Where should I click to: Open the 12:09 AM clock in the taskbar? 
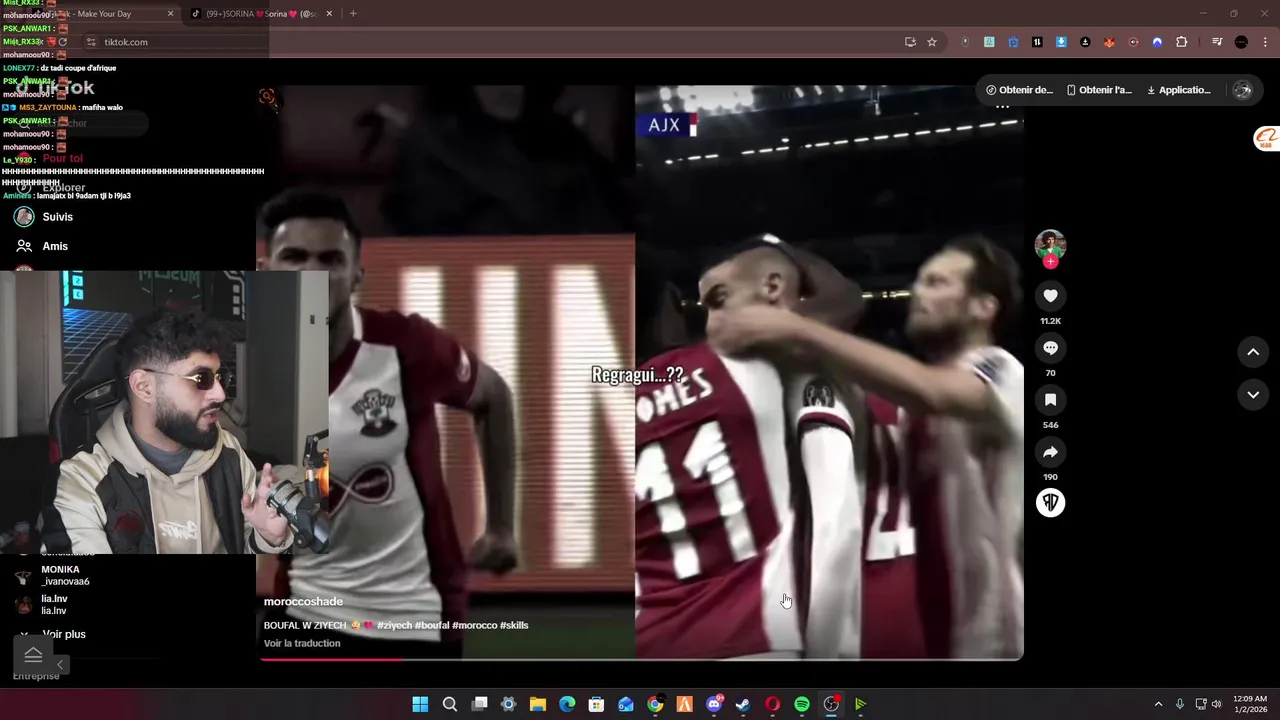click(x=1250, y=704)
